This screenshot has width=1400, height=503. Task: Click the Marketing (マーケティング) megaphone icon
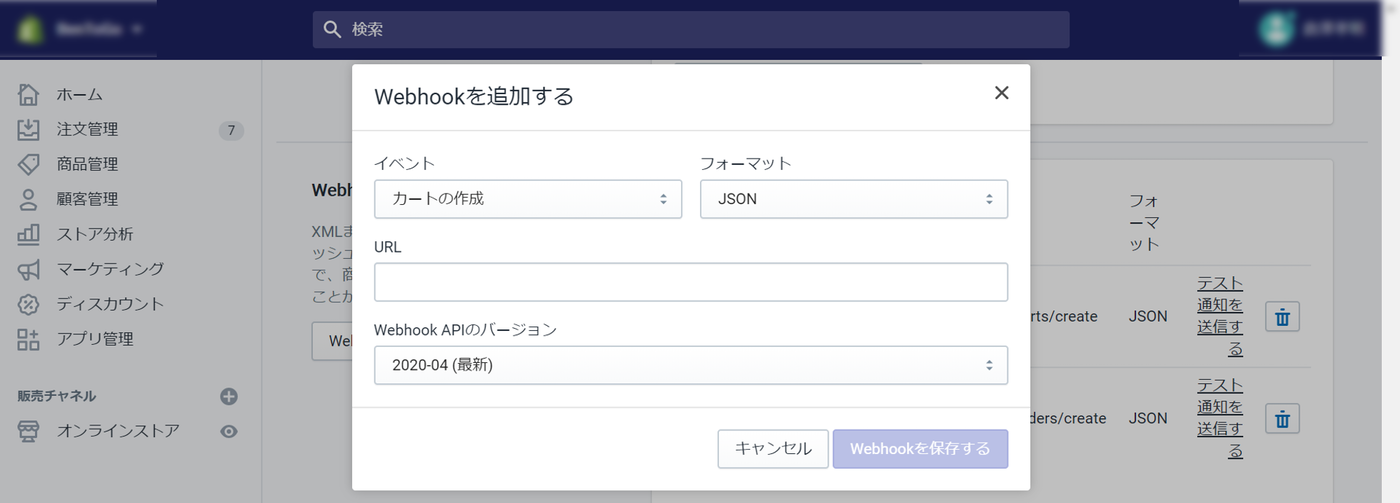(x=28, y=269)
